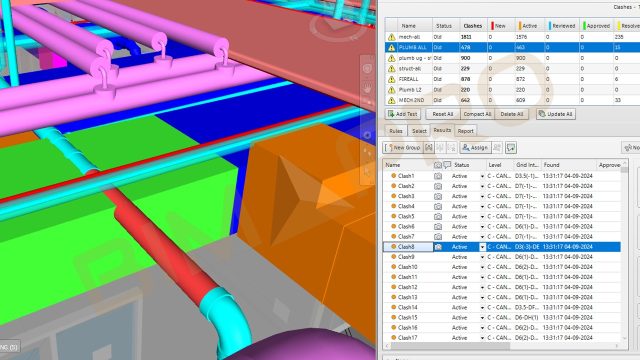Open the Status dropdown for Clash3
This screenshot has height=360, width=640.
482,196
